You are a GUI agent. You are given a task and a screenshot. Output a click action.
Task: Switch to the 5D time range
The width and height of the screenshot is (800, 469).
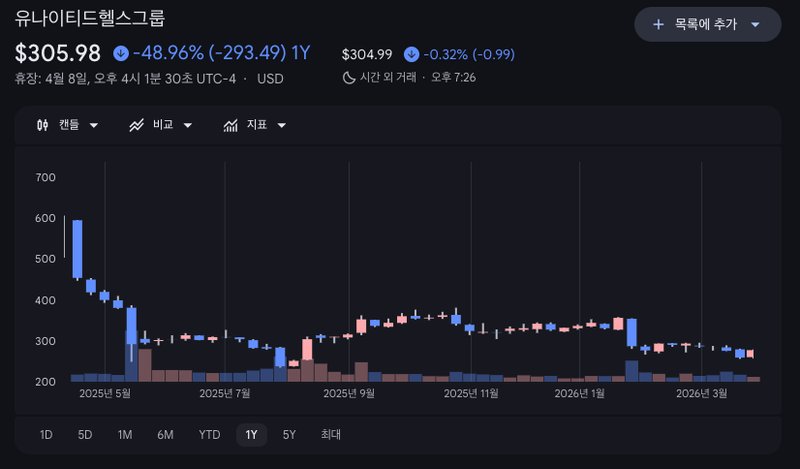pyautogui.click(x=85, y=435)
